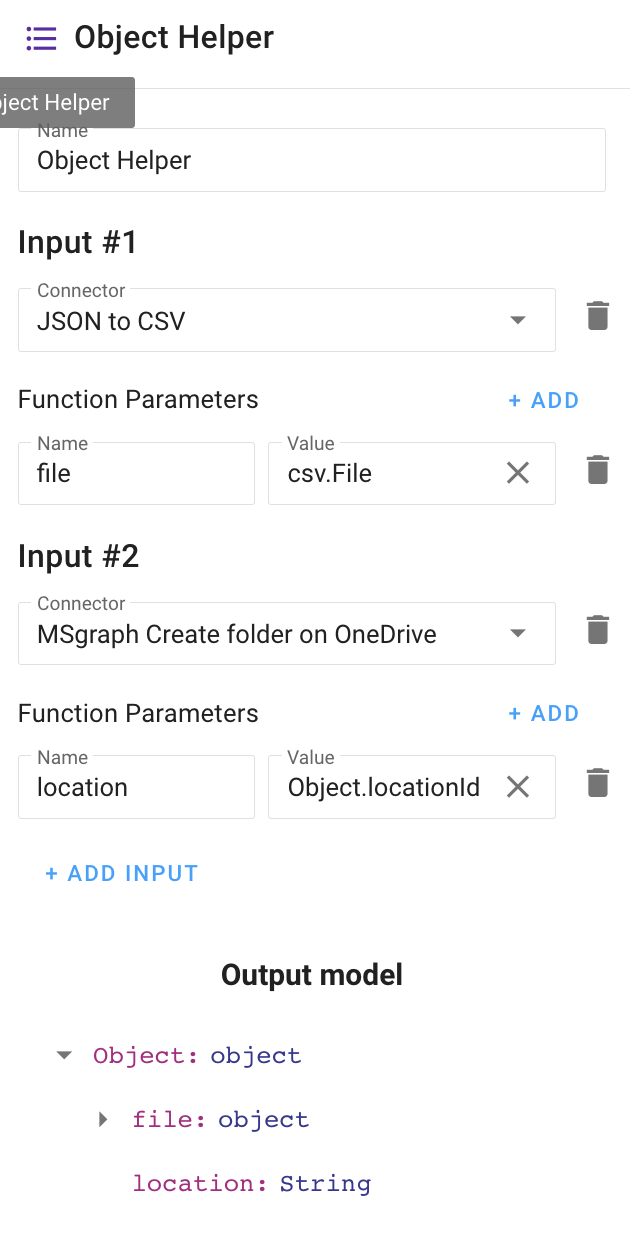
Task: Add a function parameter to Input #1
Action: click(x=543, y=401)
